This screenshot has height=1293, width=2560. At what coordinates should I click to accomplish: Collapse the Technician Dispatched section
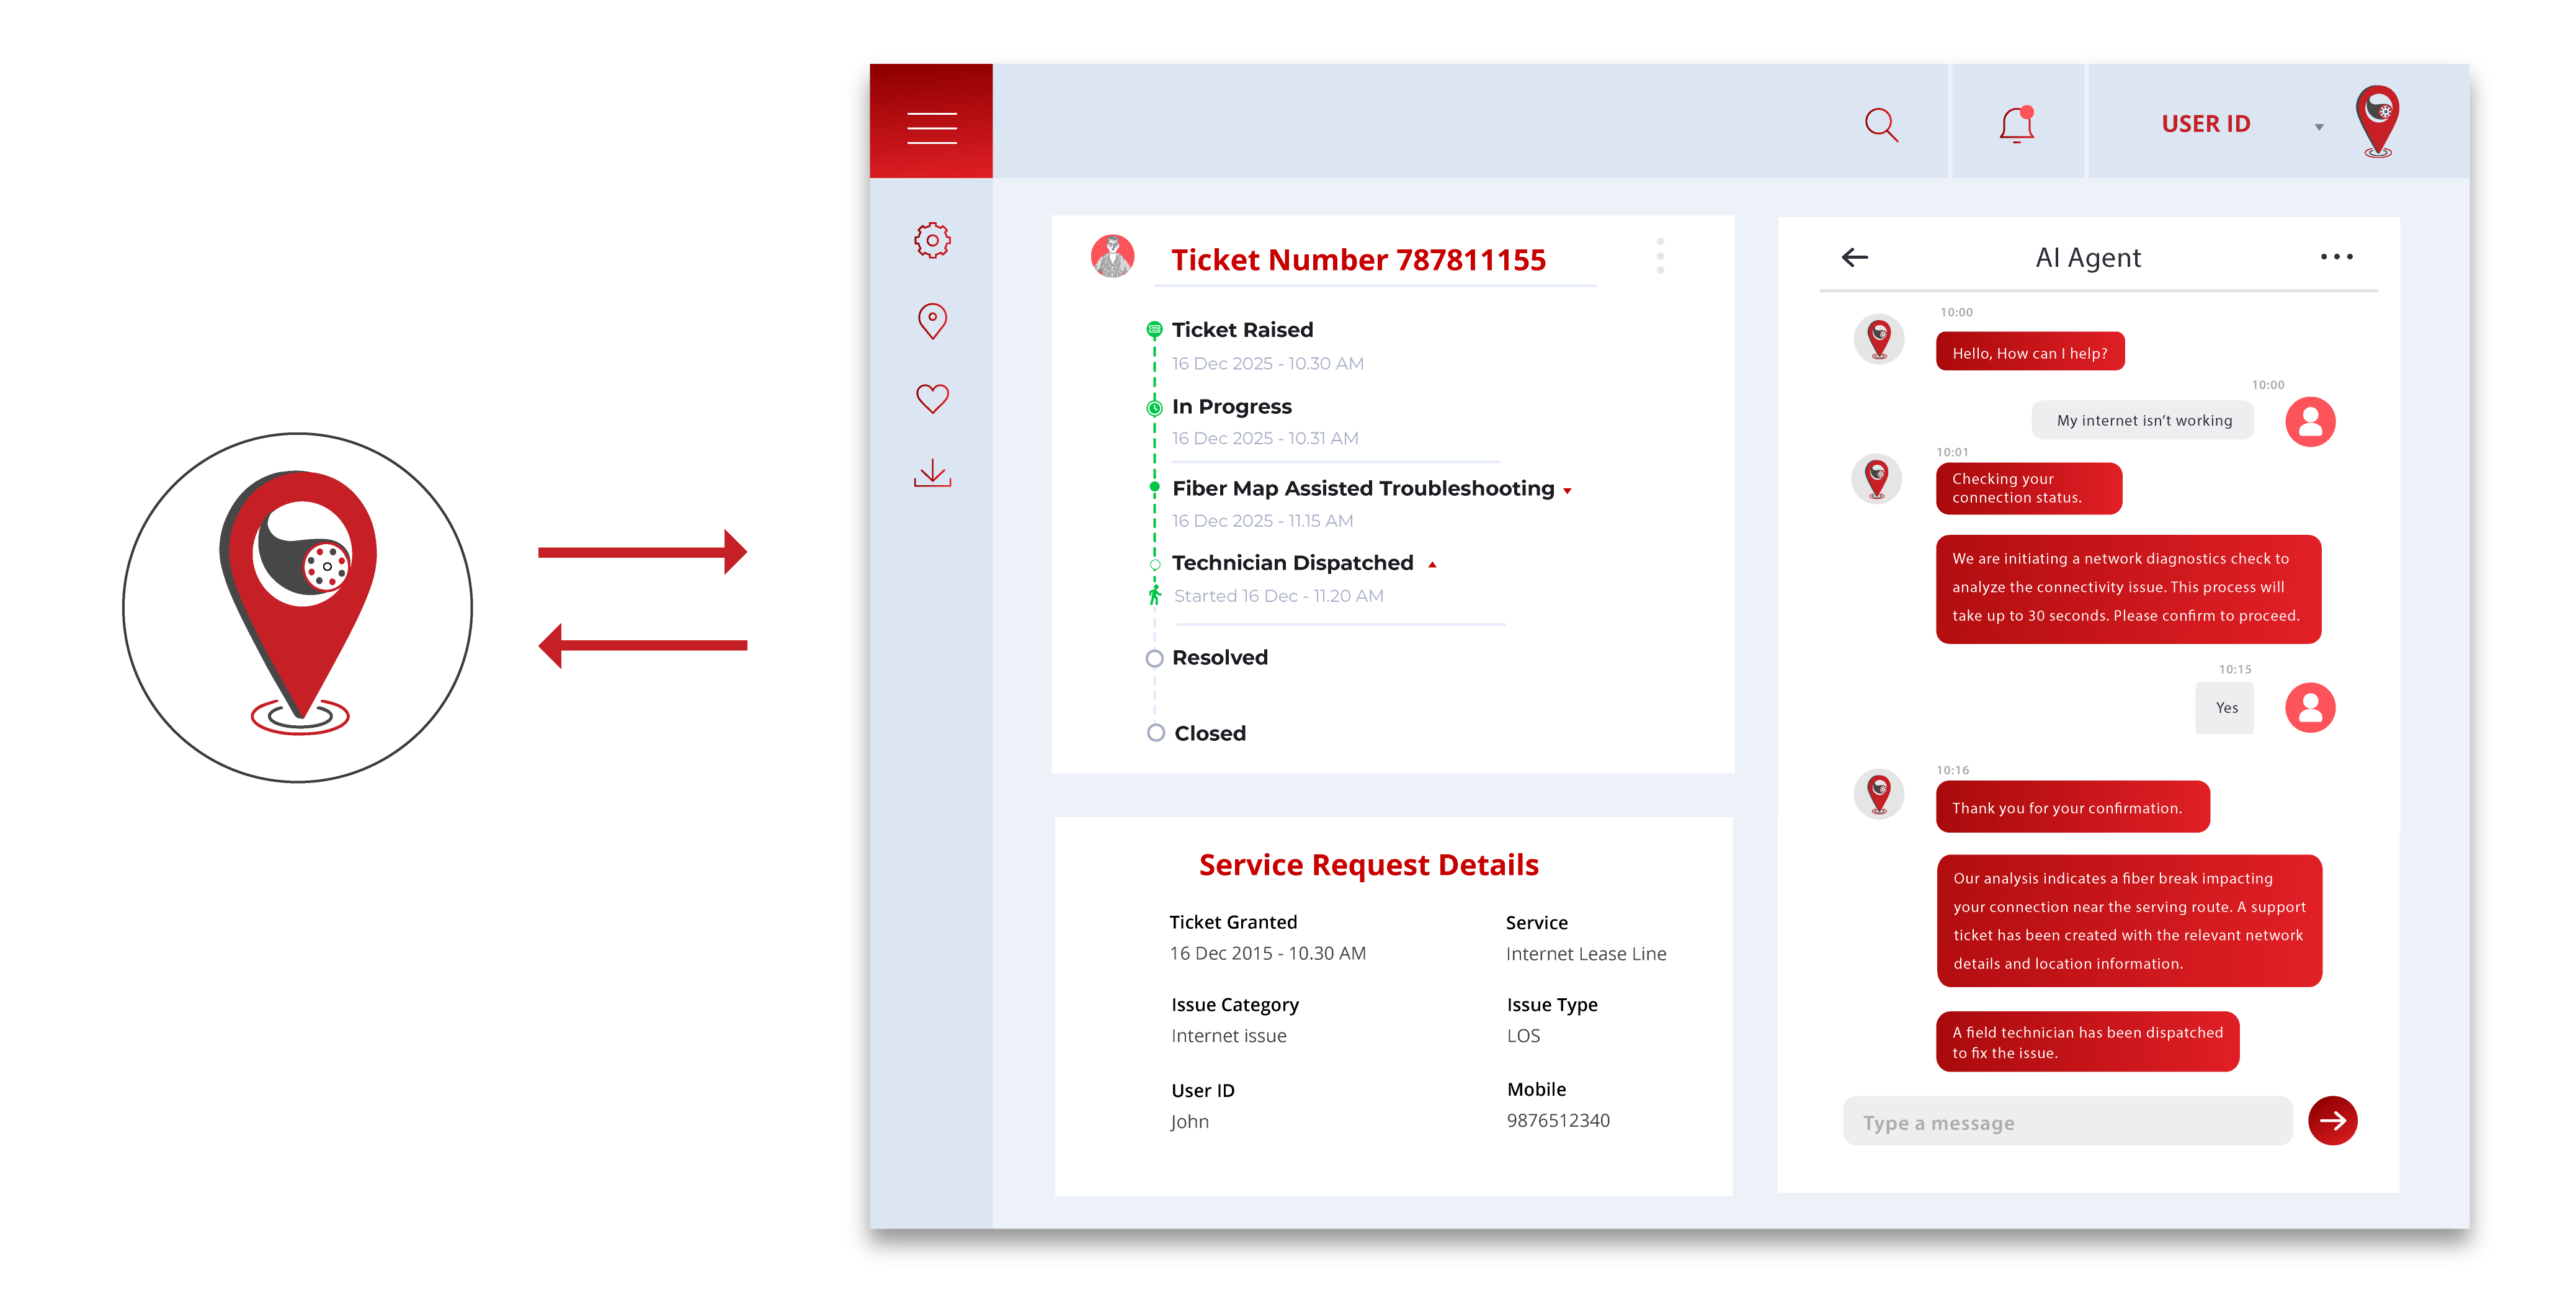coord(1432,565)
